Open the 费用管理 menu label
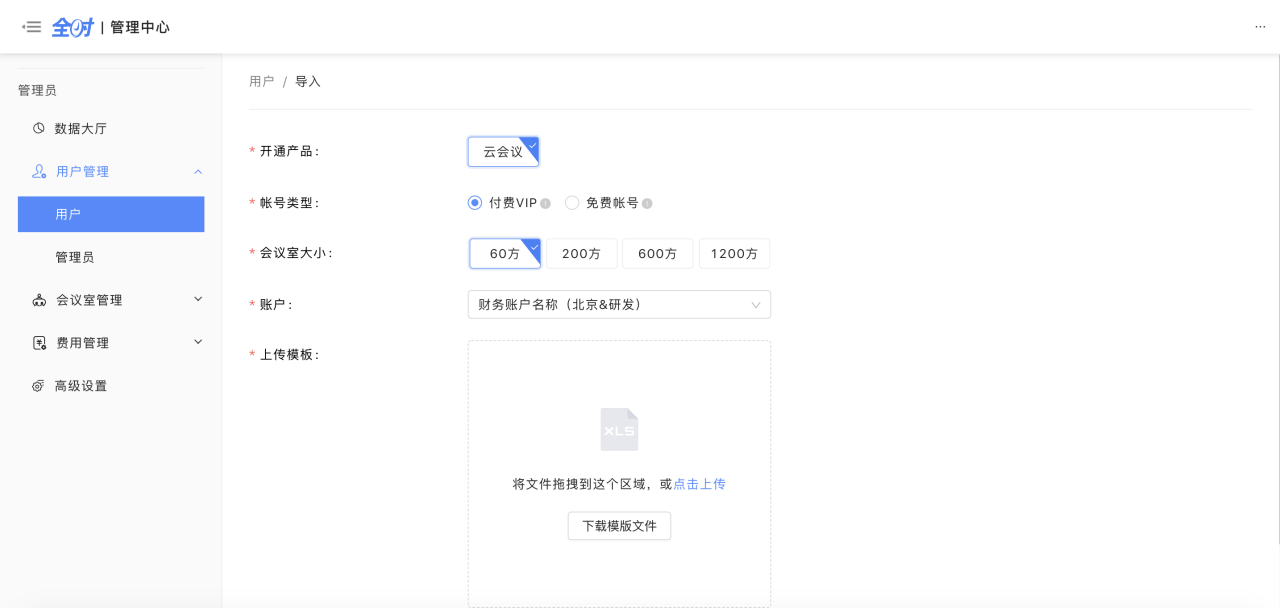Image resolution: width=1280 pixels, height=608 pixels. [x=83, y=343]
